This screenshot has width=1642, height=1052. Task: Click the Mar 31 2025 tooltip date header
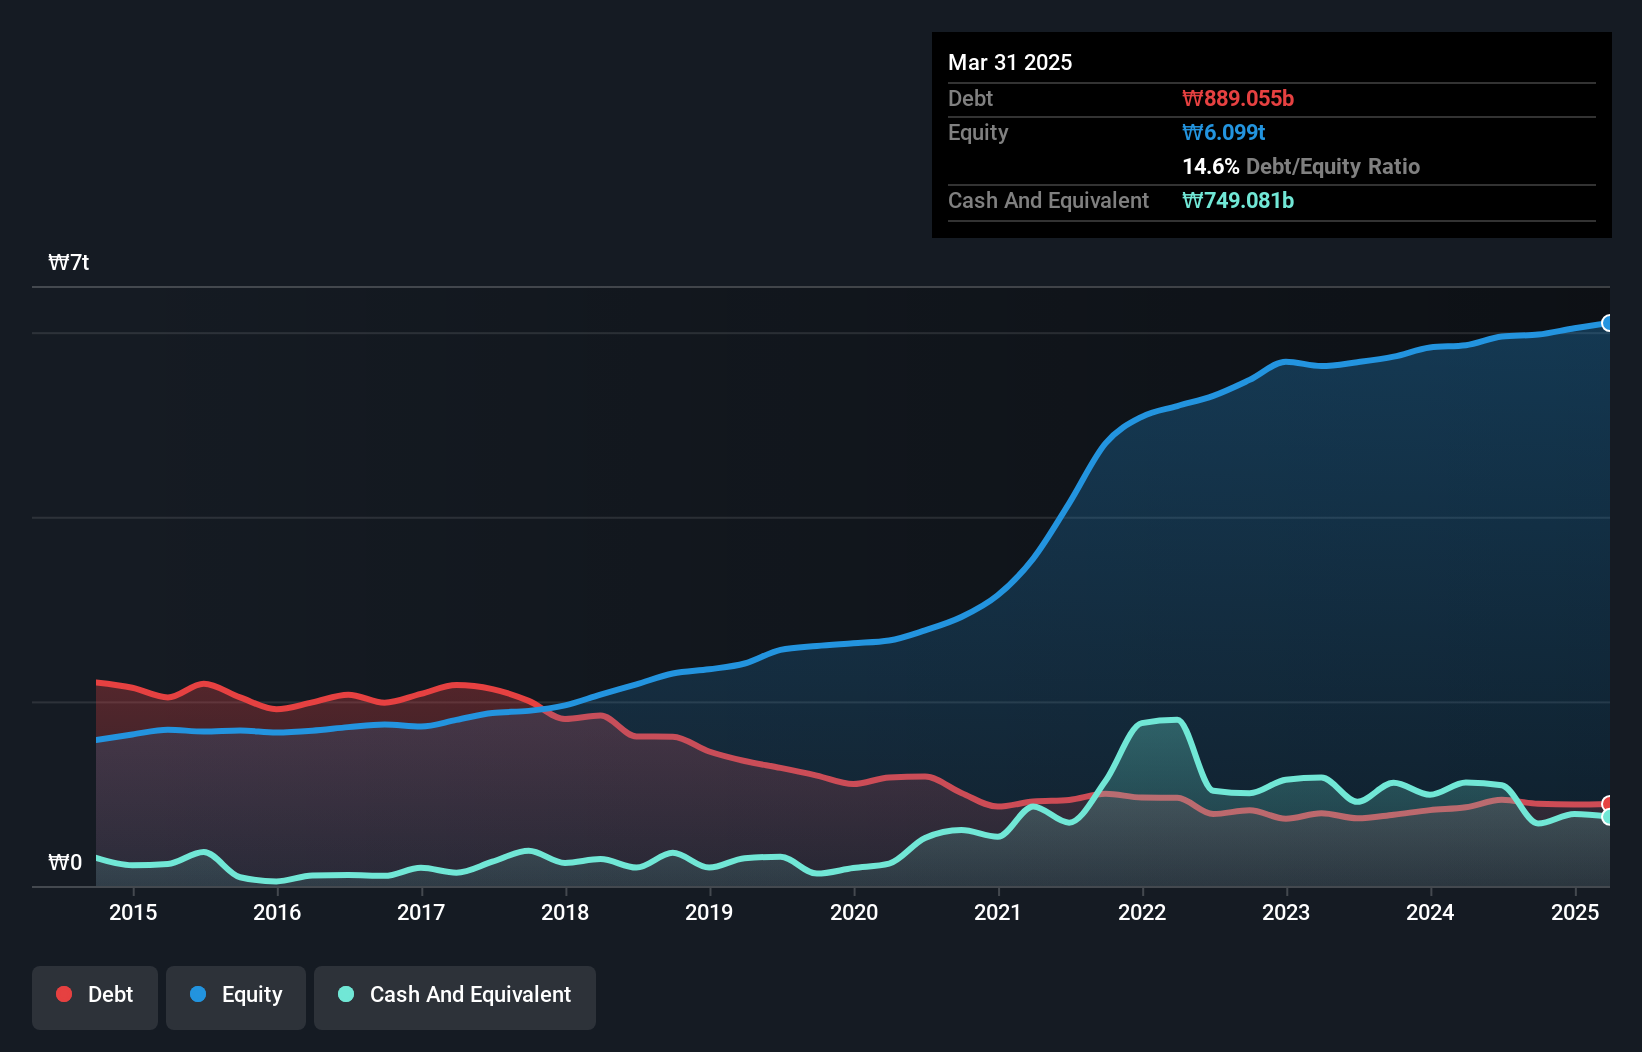pos(1010,63)
